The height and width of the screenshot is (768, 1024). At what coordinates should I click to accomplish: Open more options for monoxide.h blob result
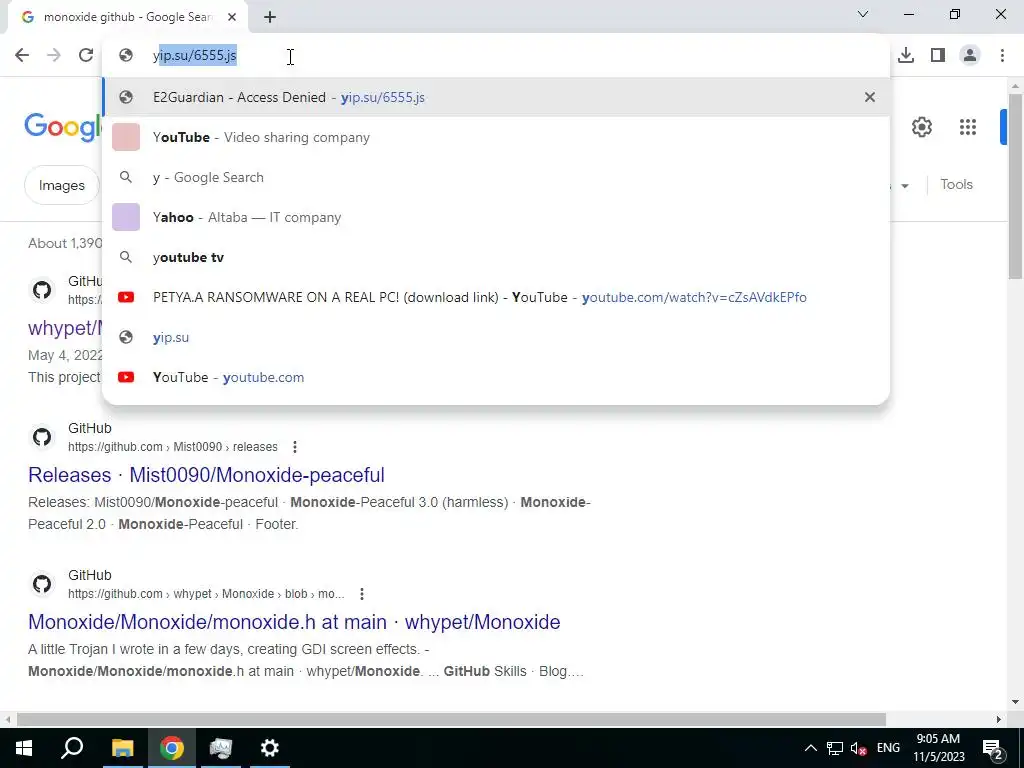(x=362, y=594)
